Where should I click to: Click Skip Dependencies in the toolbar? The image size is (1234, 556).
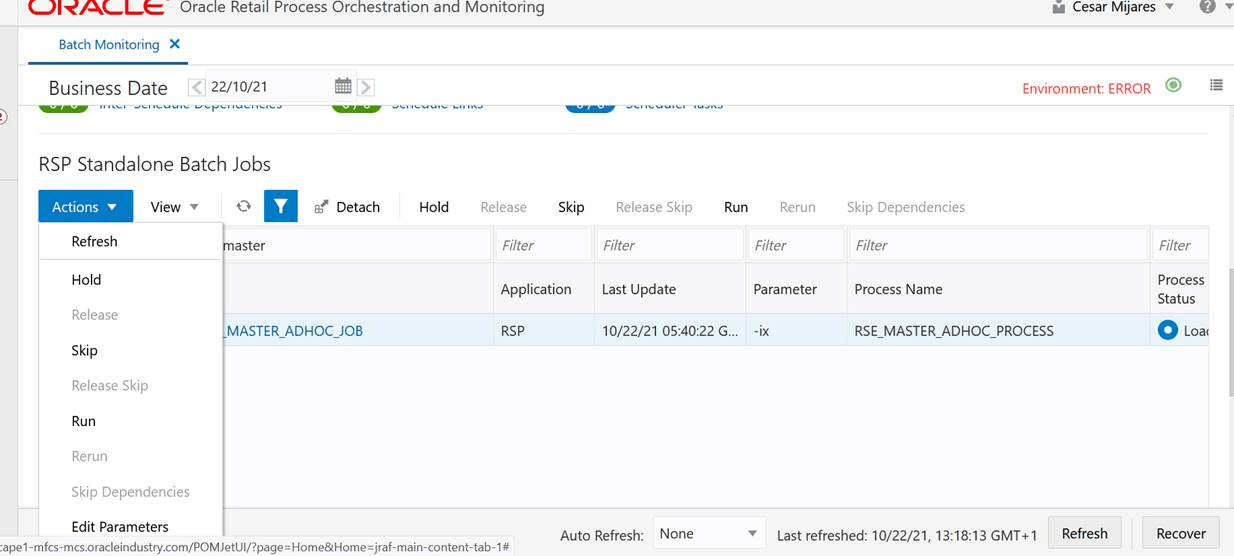pyautogui.click(x=906, y=207)
